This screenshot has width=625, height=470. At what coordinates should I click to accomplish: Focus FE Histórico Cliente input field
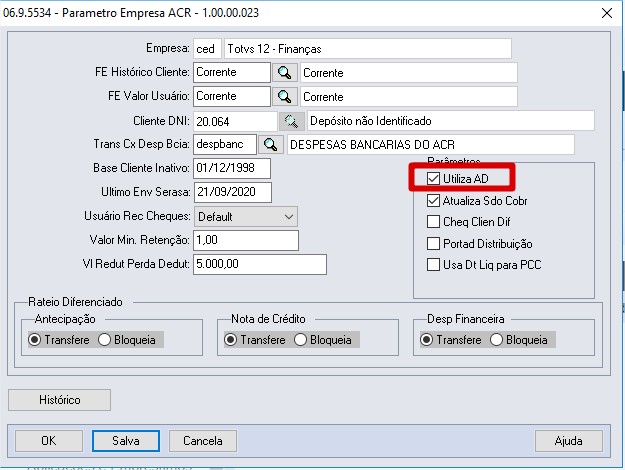click(232, 73)
